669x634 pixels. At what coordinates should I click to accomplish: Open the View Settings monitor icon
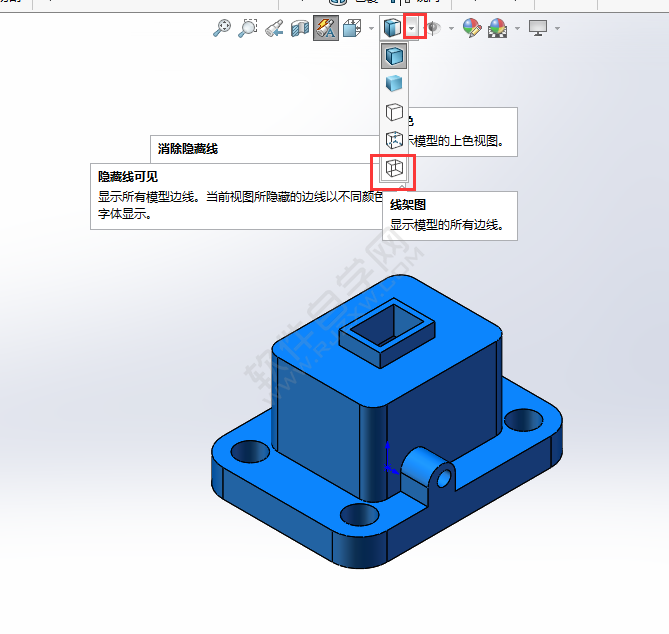(x=539, y=28)
